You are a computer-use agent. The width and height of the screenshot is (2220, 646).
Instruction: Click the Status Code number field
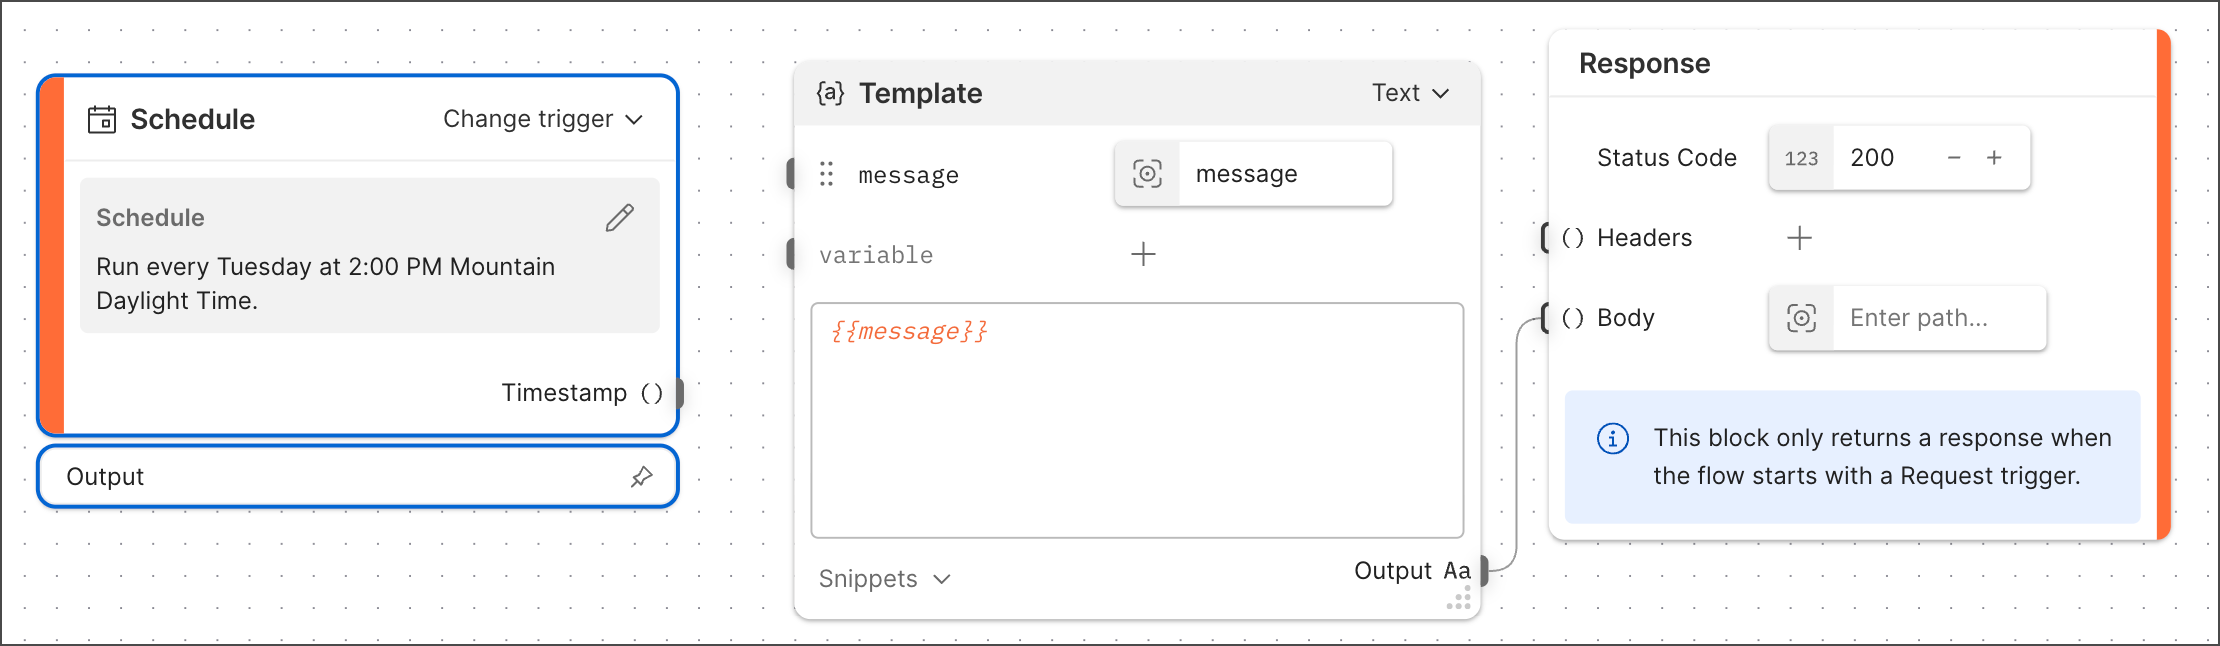point(1885,158)
